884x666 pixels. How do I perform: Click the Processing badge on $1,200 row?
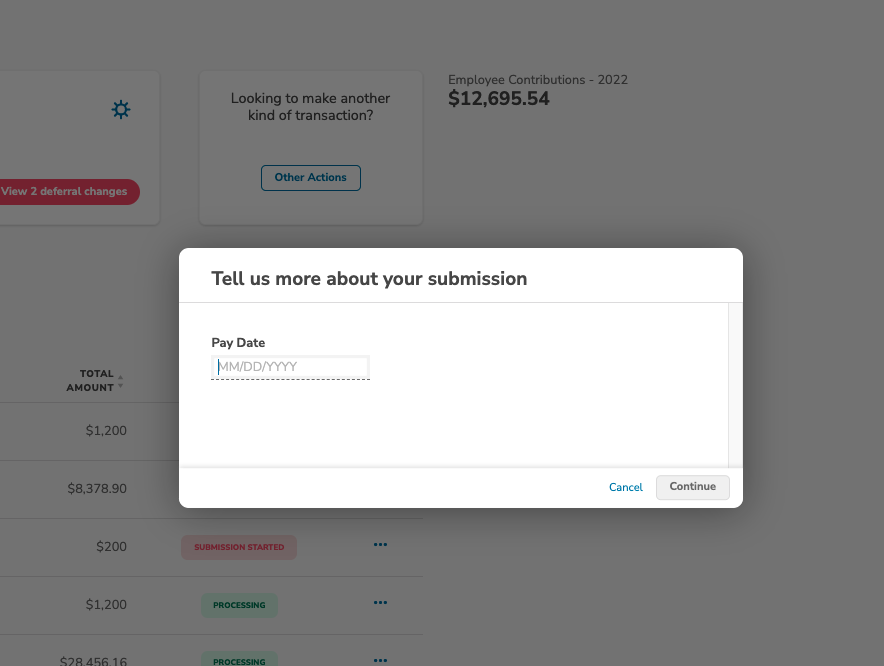pyautogui.click(x=239, y=605)
